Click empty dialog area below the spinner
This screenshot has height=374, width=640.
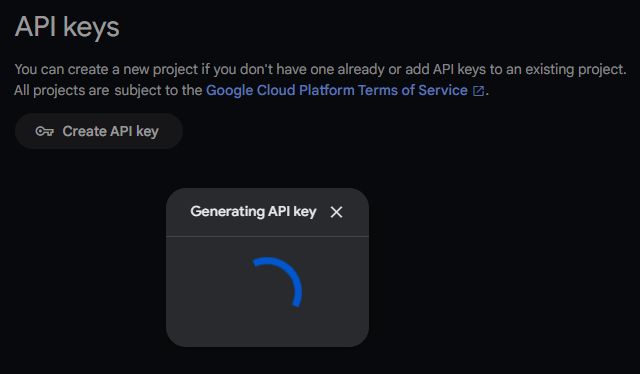[x=267, y=327]
